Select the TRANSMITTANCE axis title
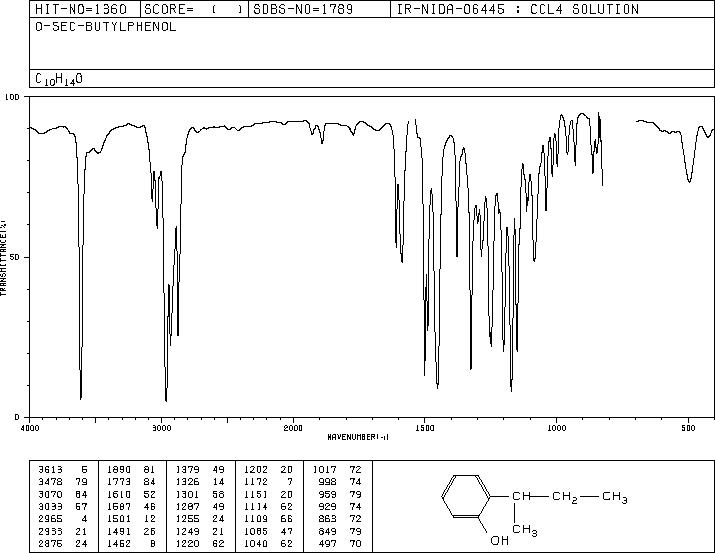715x553 pixels. [x=3, y=258]
